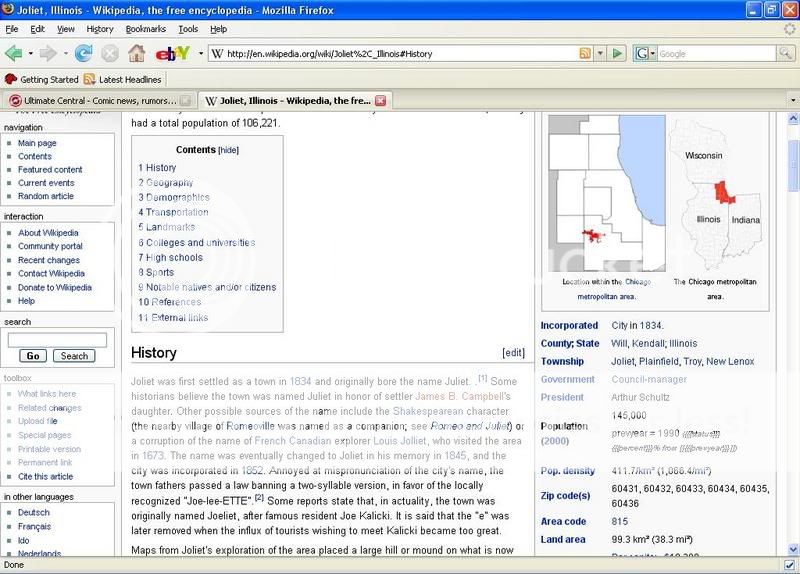
Task: Click the Area code infobox label
Action: coord(563,521)
